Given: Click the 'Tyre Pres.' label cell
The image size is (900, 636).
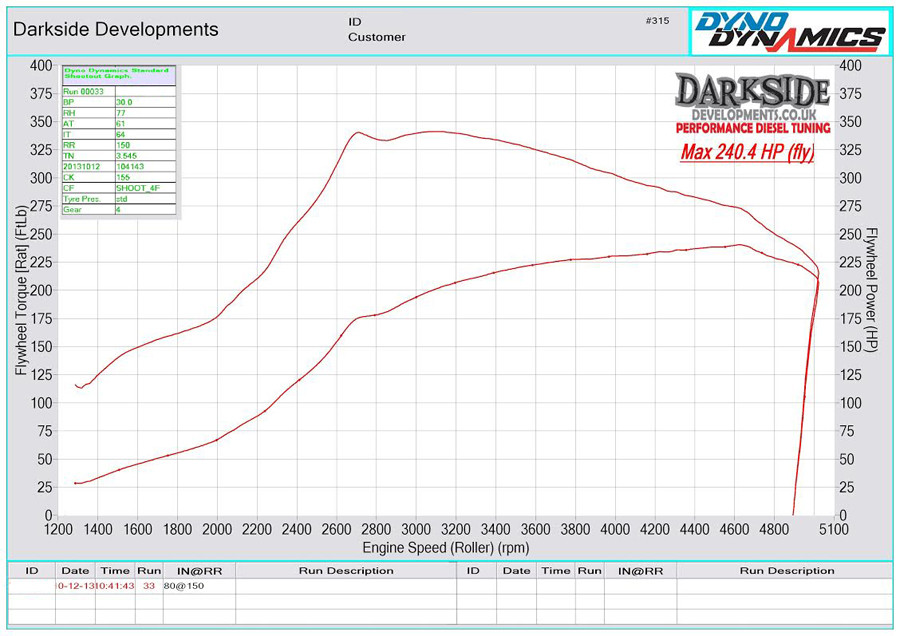Looking at the screenshot, I should (x=88, y=199).
